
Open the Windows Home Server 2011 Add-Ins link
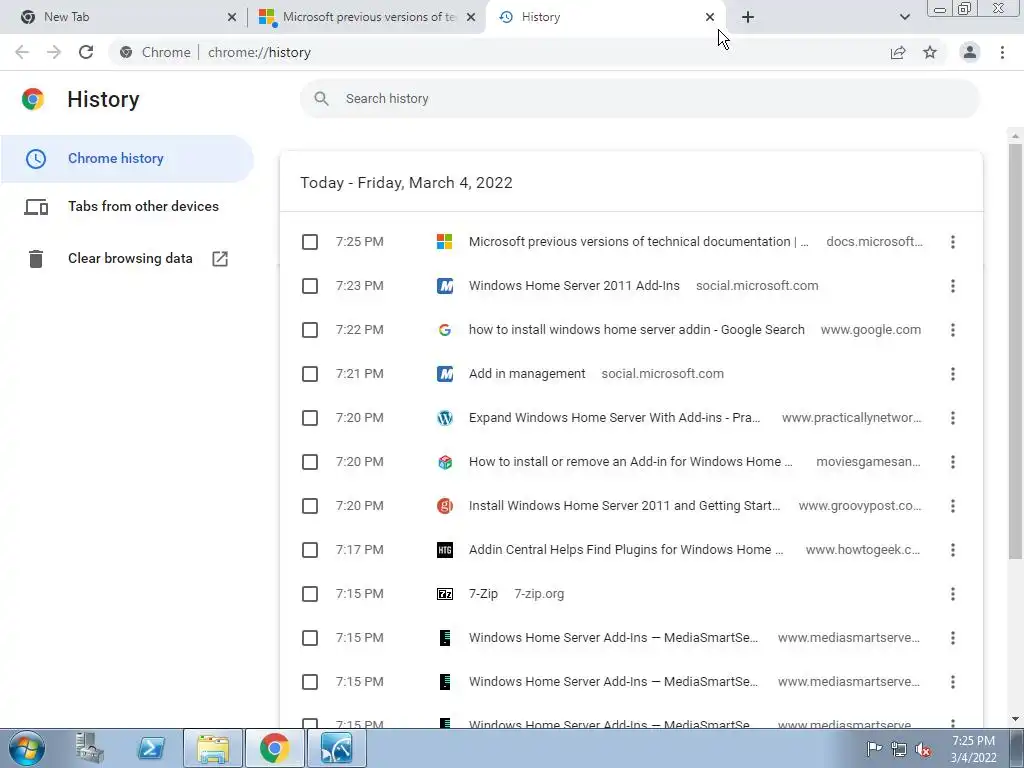point(574,286)
